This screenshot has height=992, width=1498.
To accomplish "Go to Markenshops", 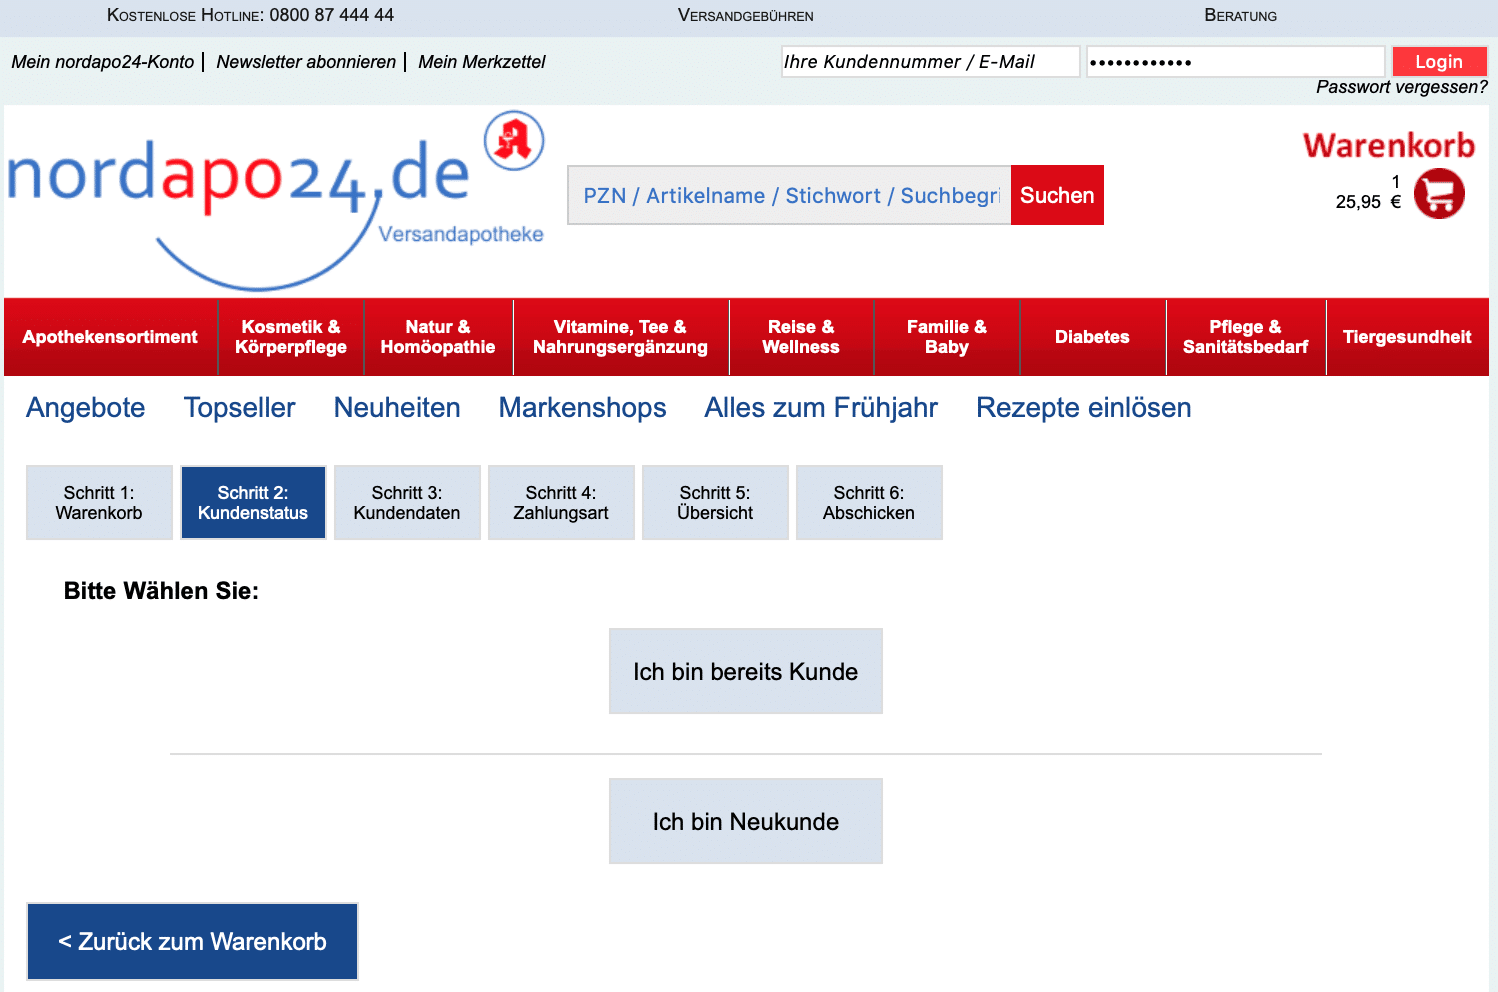I will [x=583, y=408].
